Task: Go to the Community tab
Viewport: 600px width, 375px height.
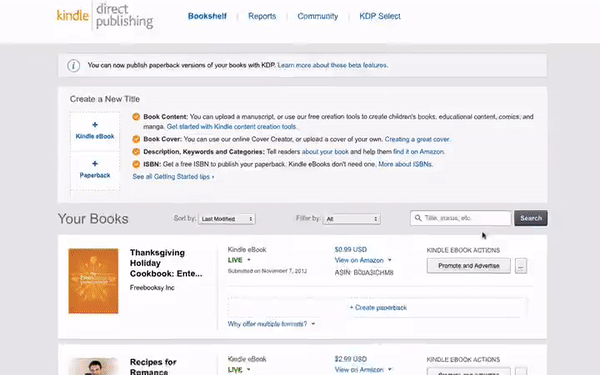Action: click(318, 16)
